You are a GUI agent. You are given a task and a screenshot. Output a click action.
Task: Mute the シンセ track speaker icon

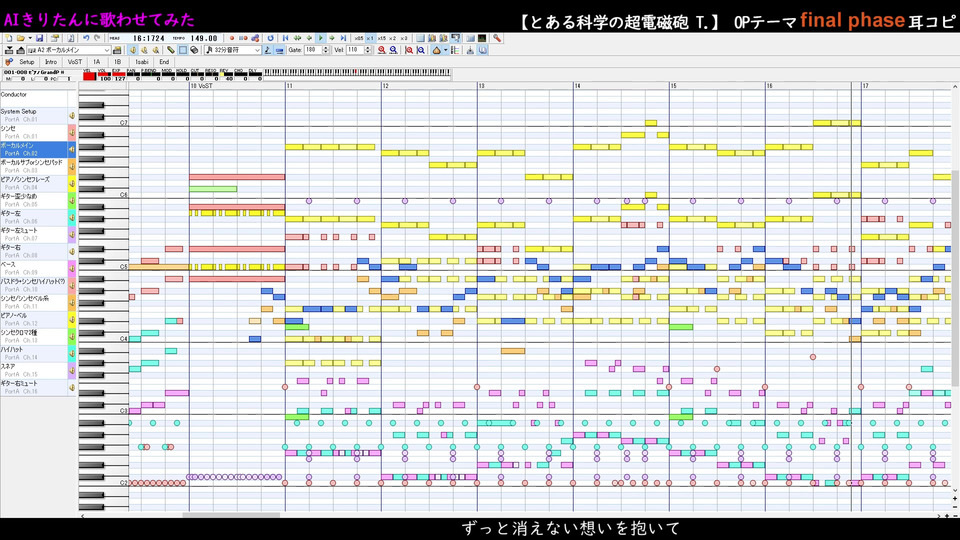tap(72, 132)
